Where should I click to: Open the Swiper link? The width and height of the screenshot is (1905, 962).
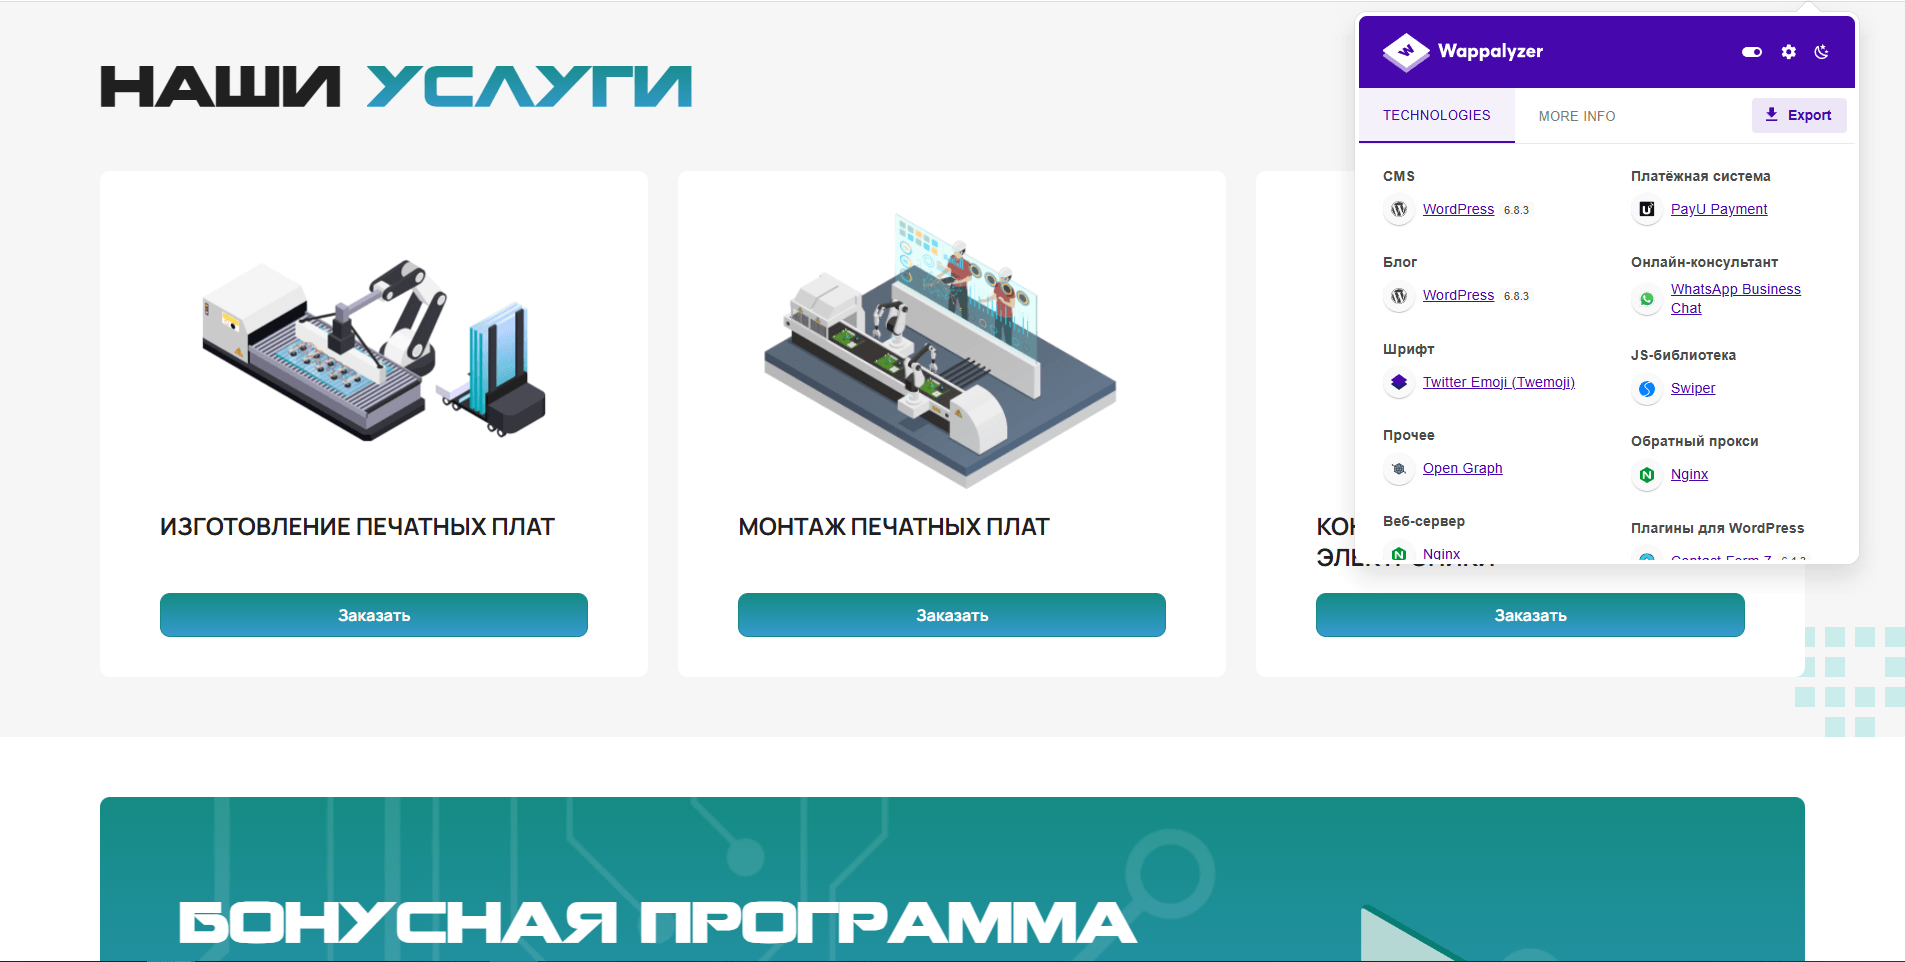pos(1692,388)
